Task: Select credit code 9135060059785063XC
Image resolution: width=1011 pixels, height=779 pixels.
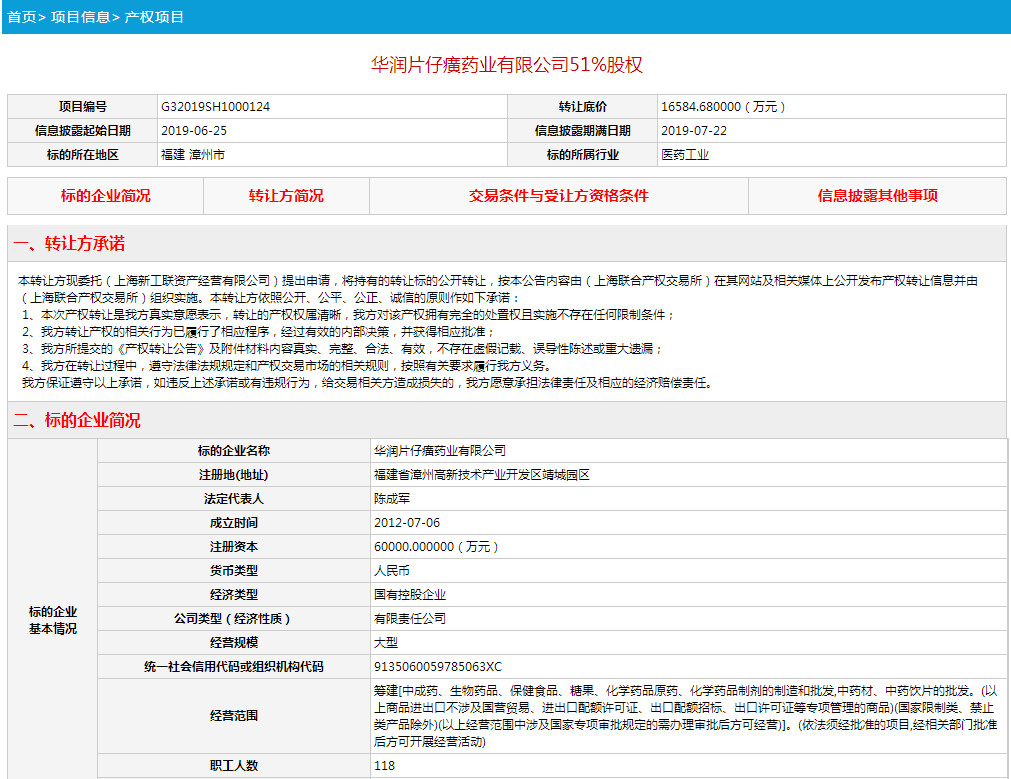Action: tap(438, 667)
